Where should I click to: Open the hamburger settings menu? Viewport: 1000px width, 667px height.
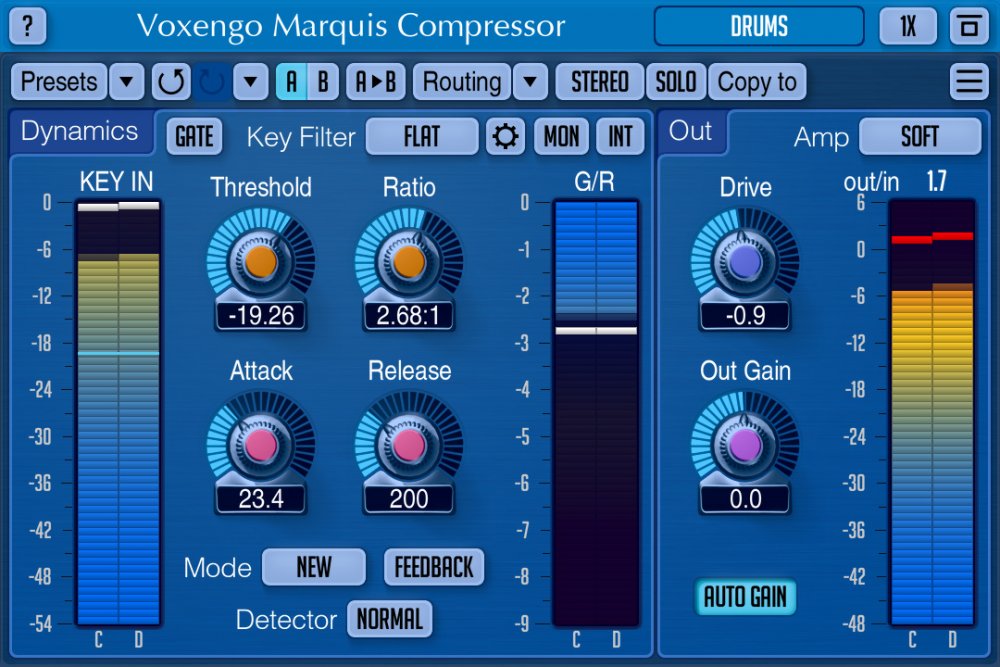[969, 82]
